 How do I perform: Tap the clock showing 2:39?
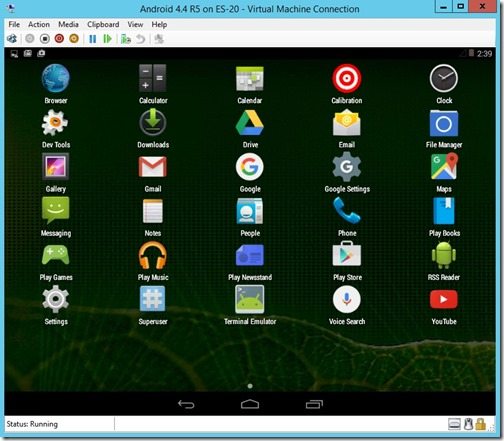coord(484,54)
